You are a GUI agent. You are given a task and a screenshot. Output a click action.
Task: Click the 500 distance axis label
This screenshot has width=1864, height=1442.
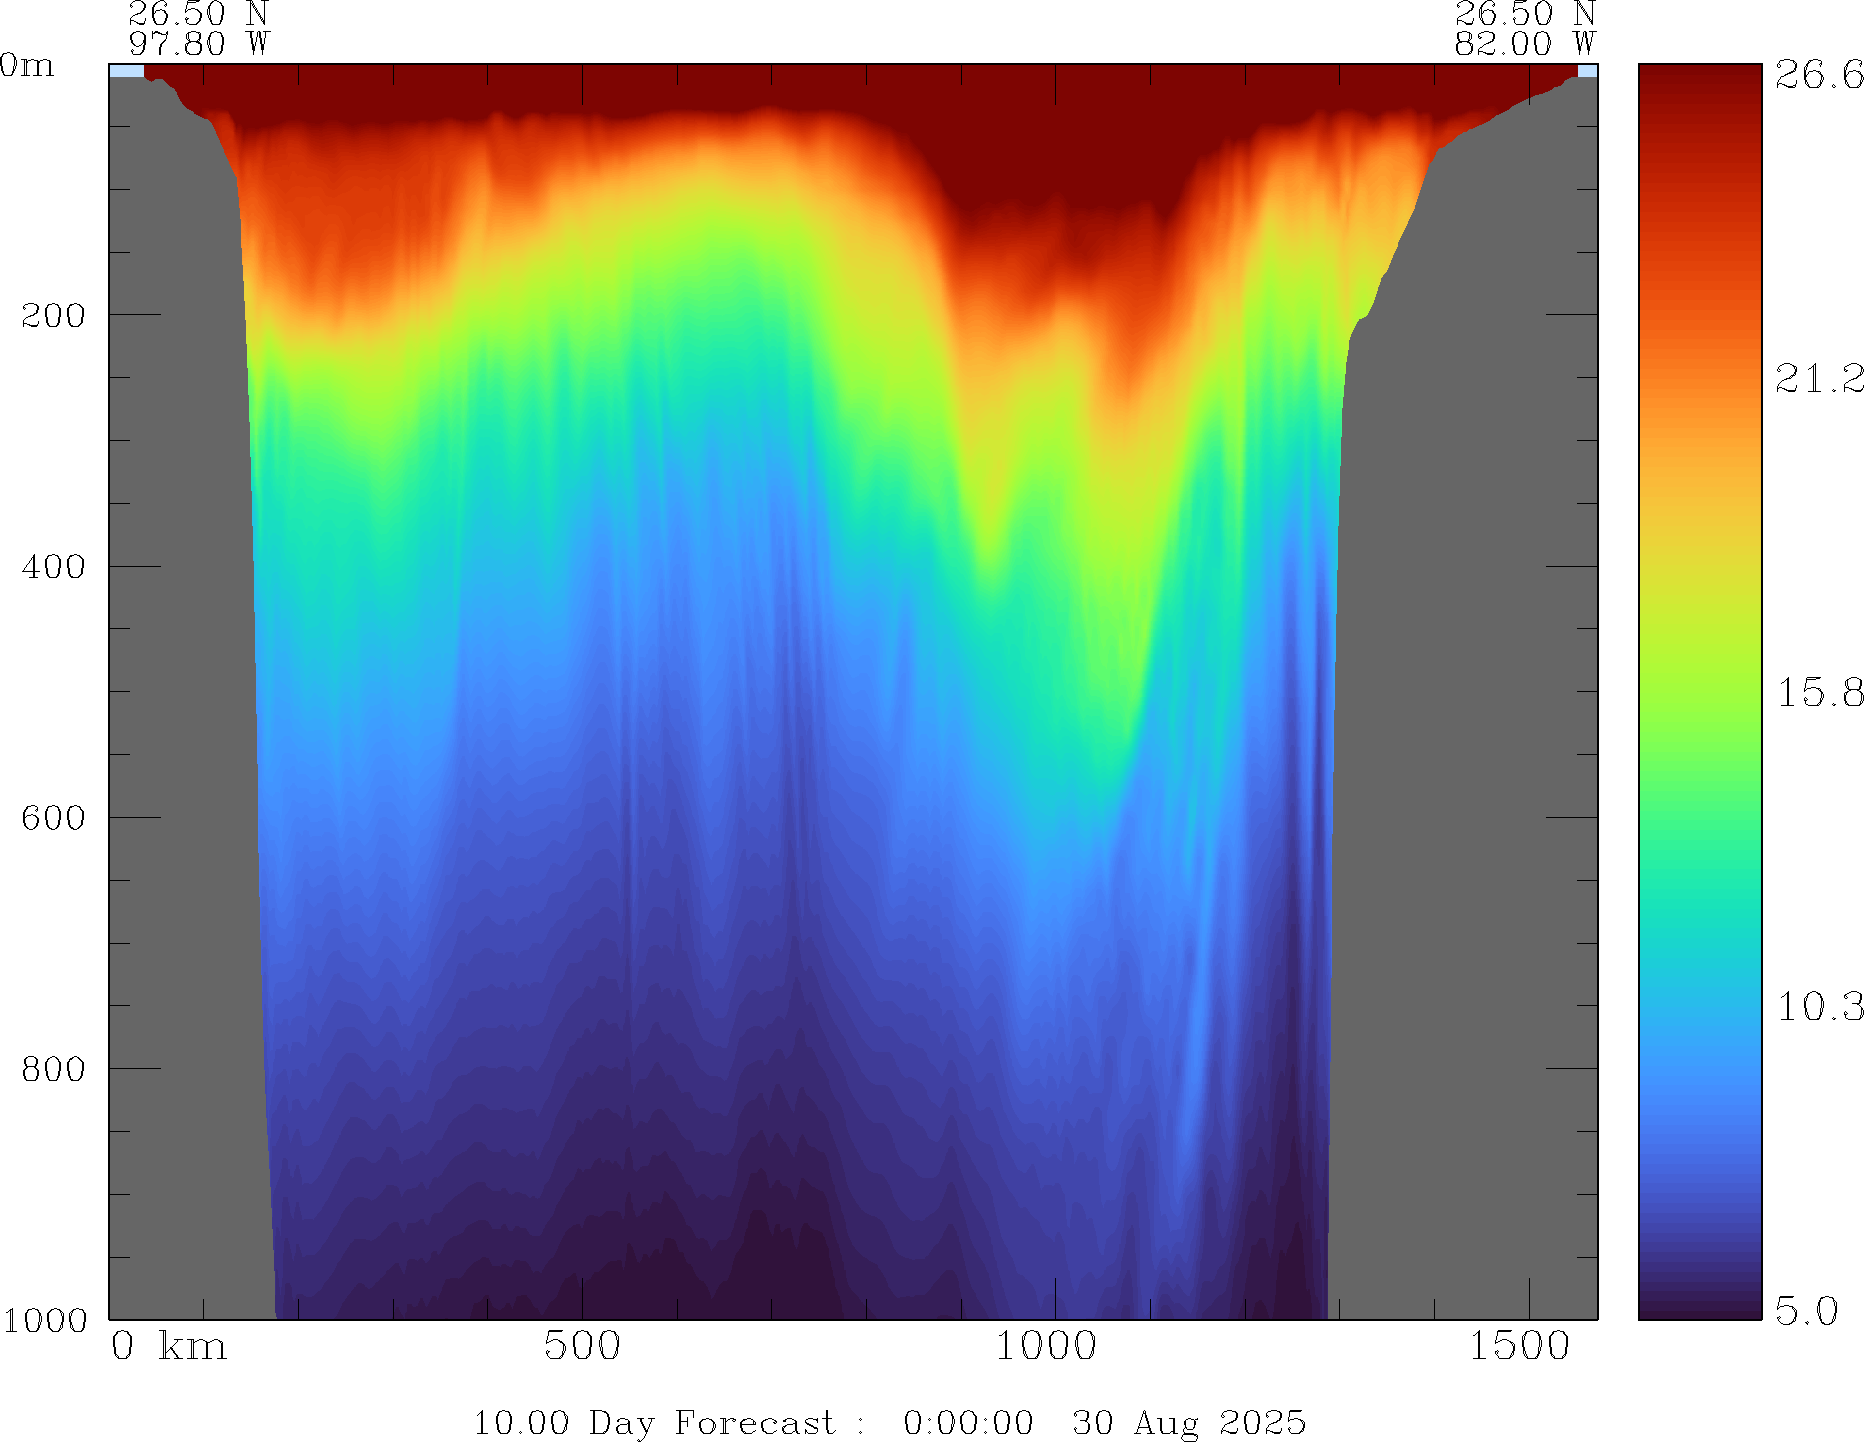pyautogui.click(x=582, y=1347)
